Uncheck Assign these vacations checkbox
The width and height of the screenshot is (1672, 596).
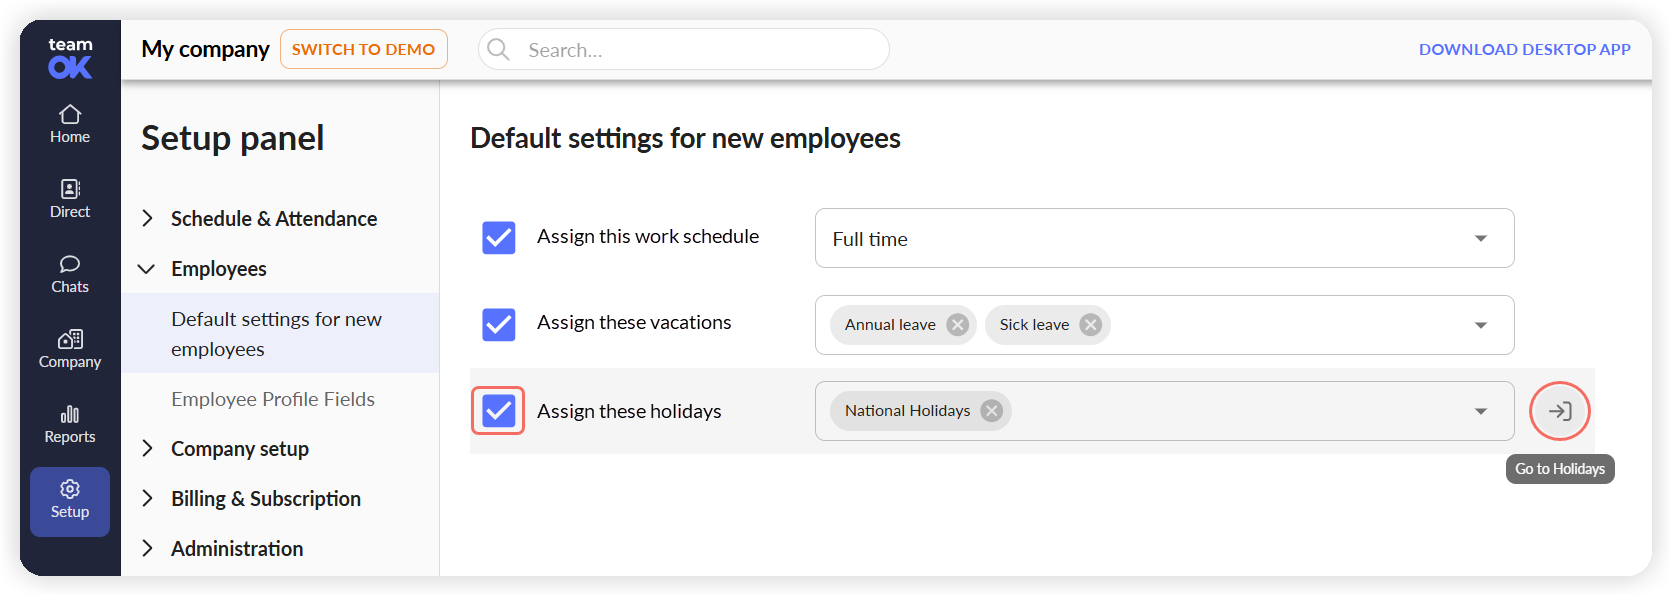pos(499,325)
